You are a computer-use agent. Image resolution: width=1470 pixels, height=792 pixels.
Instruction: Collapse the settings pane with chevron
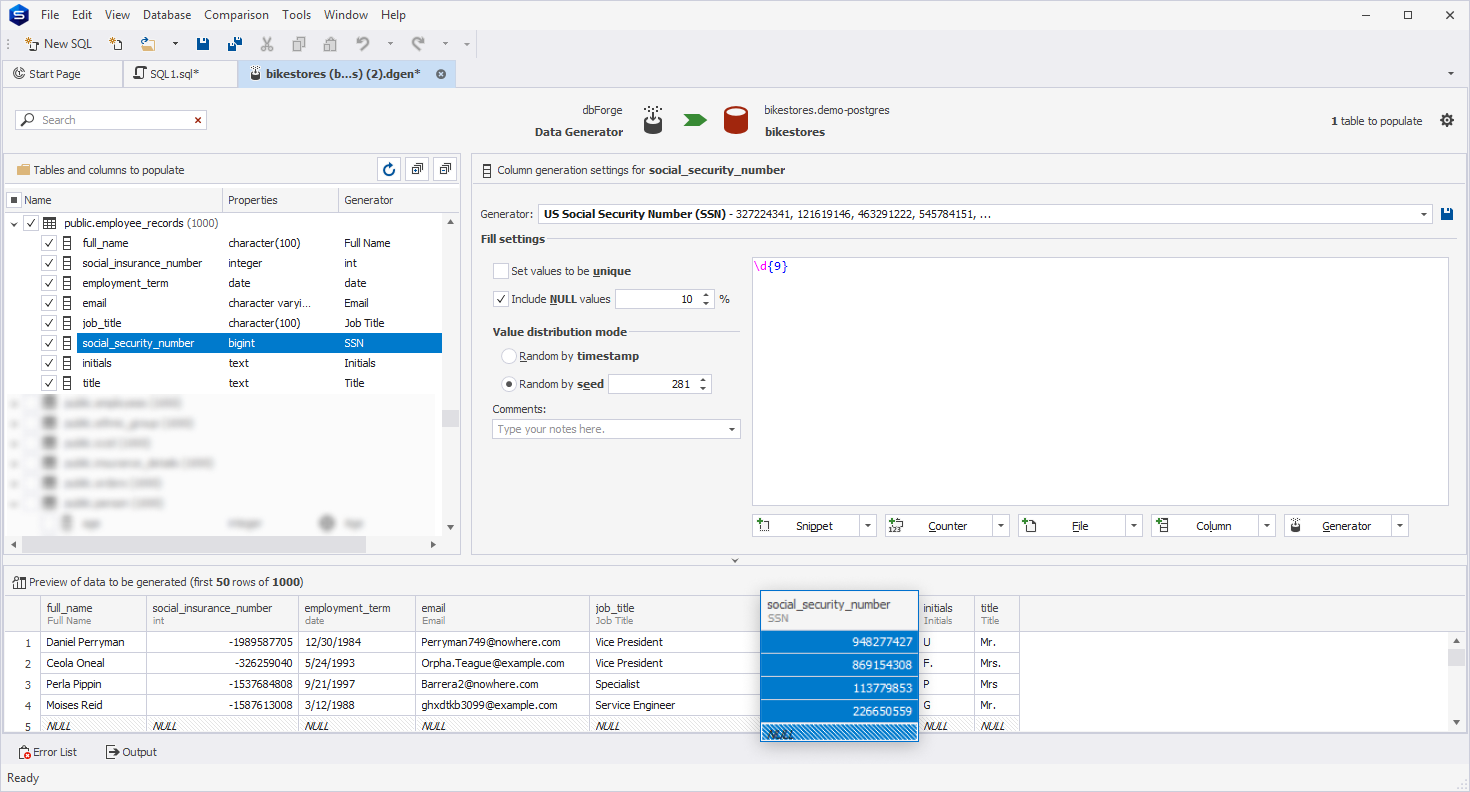pyautogui.click(x=735, y=561)
